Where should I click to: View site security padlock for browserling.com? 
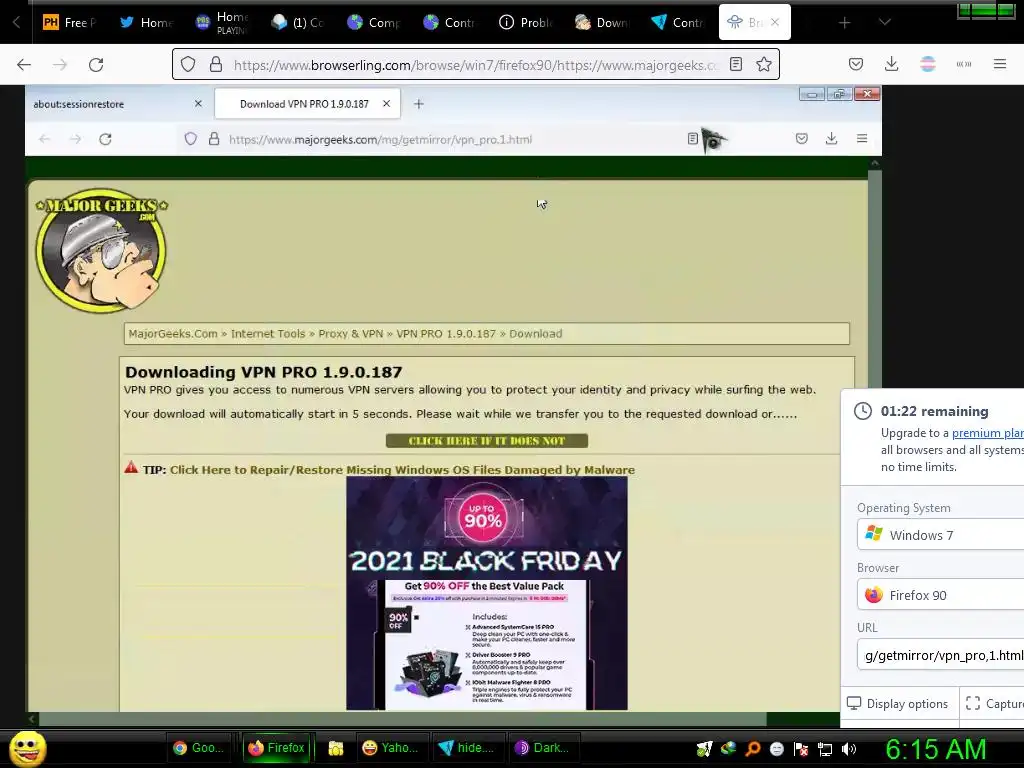216,64
